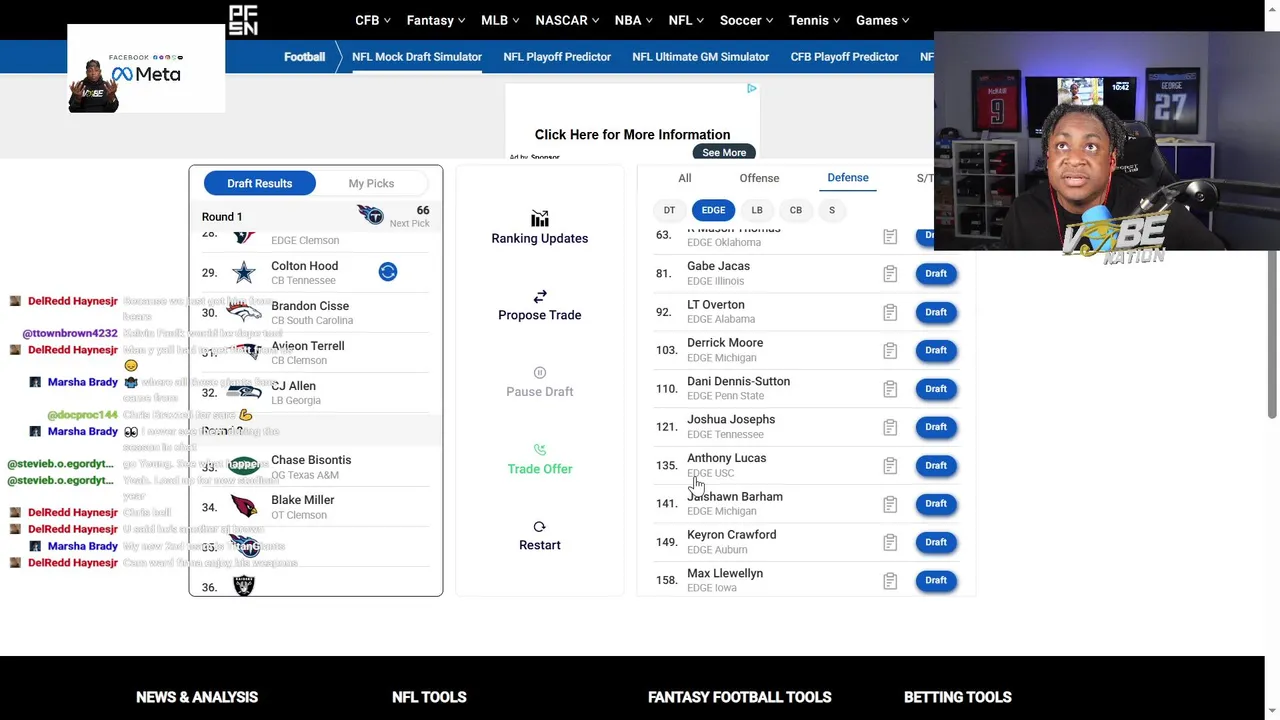Open LT Overton clipboard notes icon

(890, 312)
